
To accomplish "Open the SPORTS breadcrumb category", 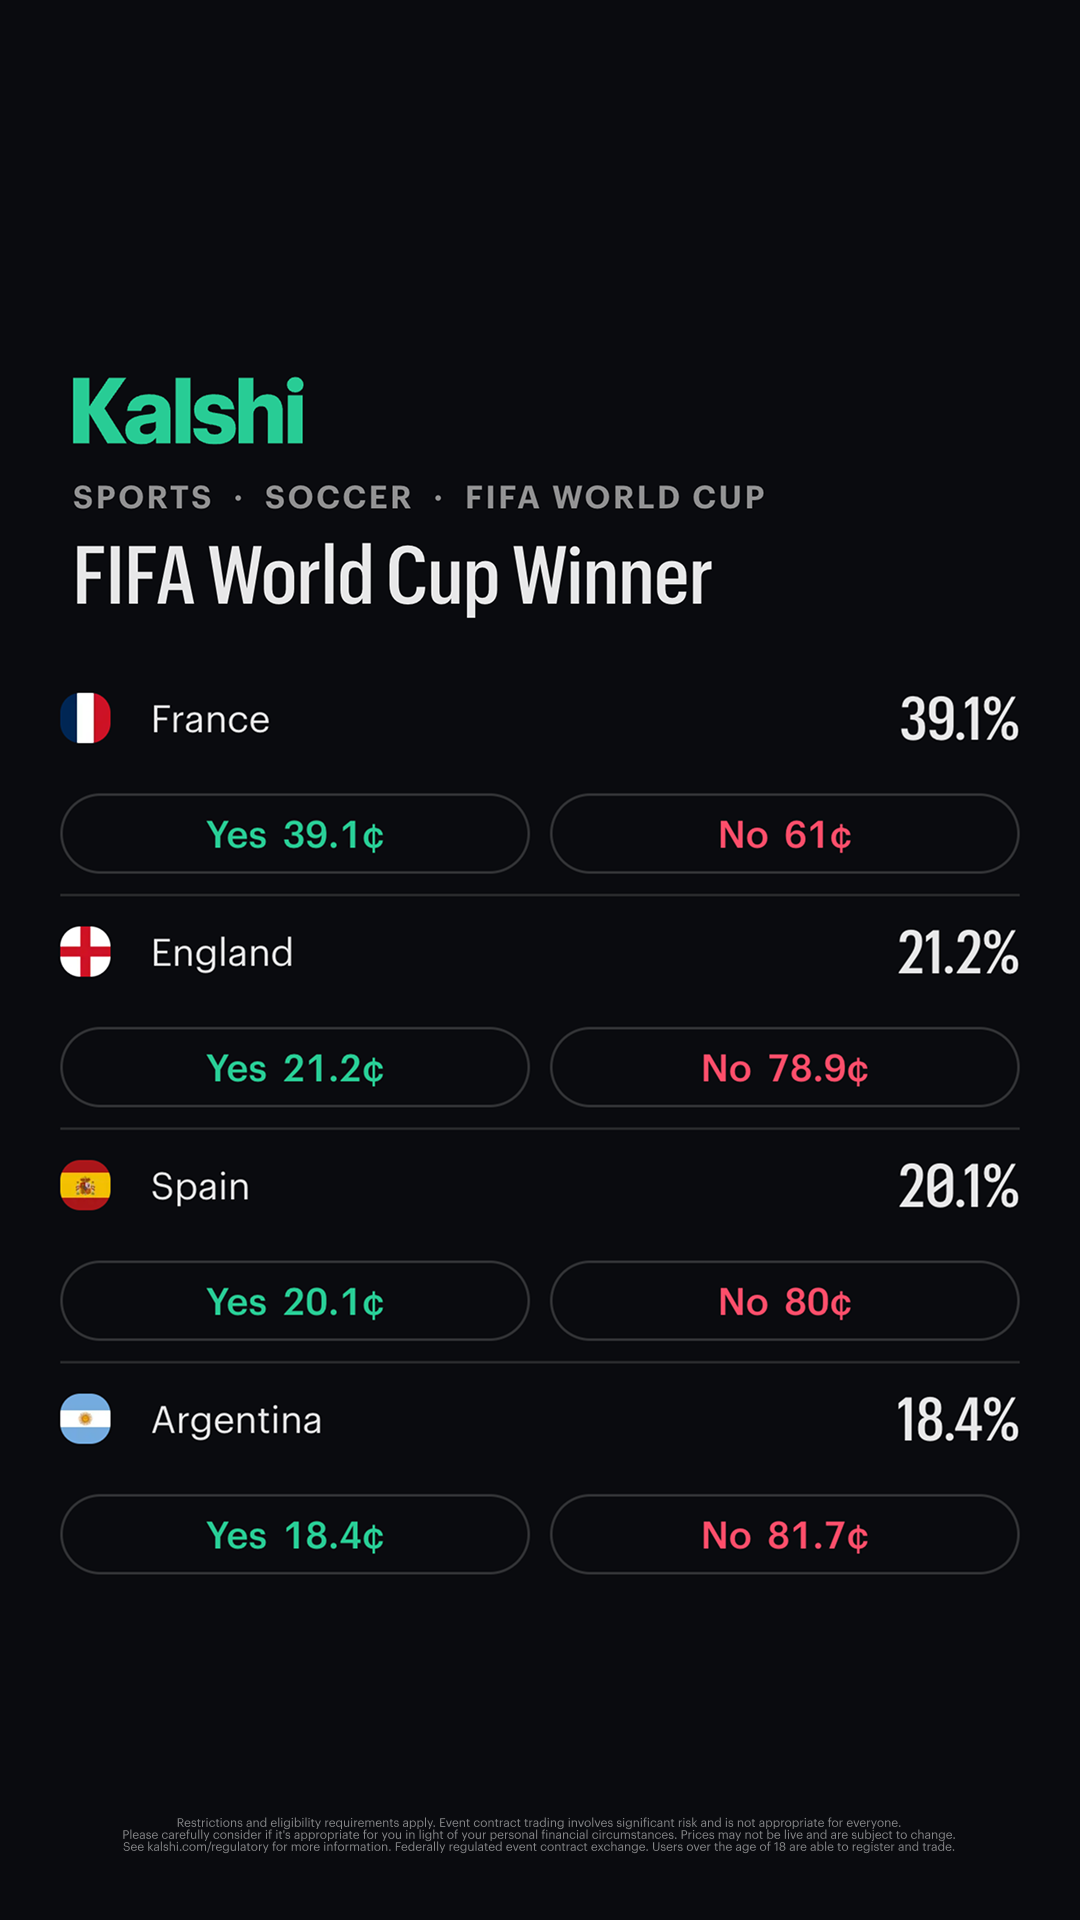I will pyautogui.click(x=143, y=497).
